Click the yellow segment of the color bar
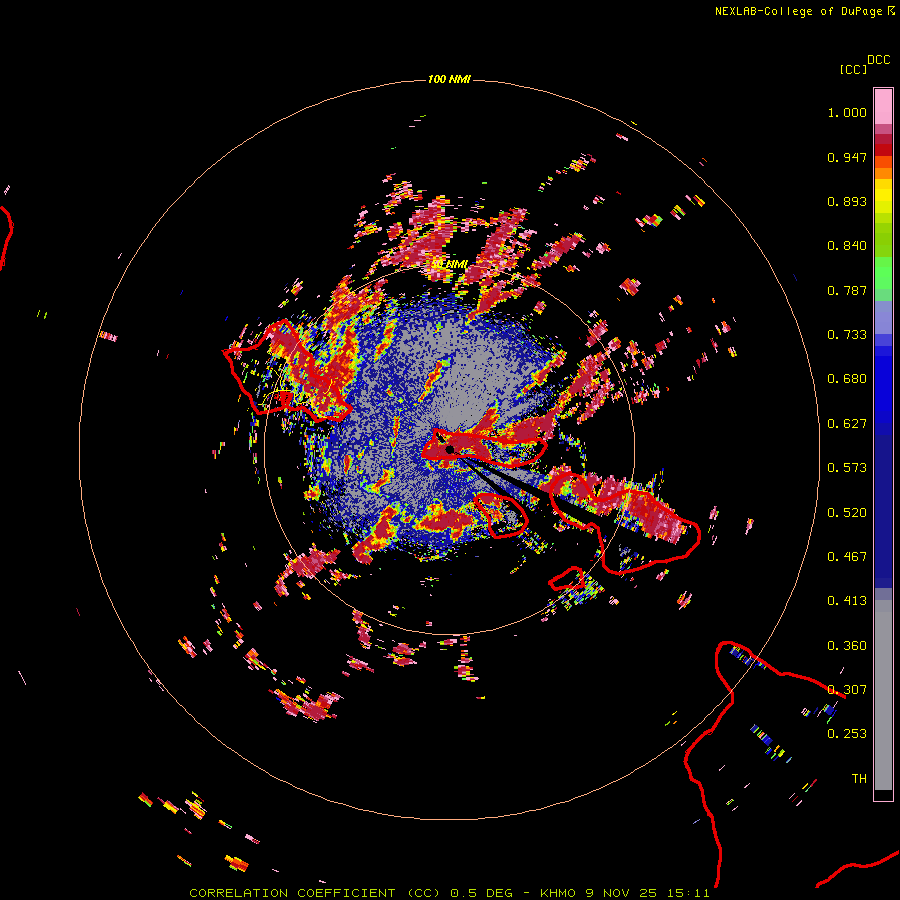Screen dimensions: 900x900 (x=883, y=196)
